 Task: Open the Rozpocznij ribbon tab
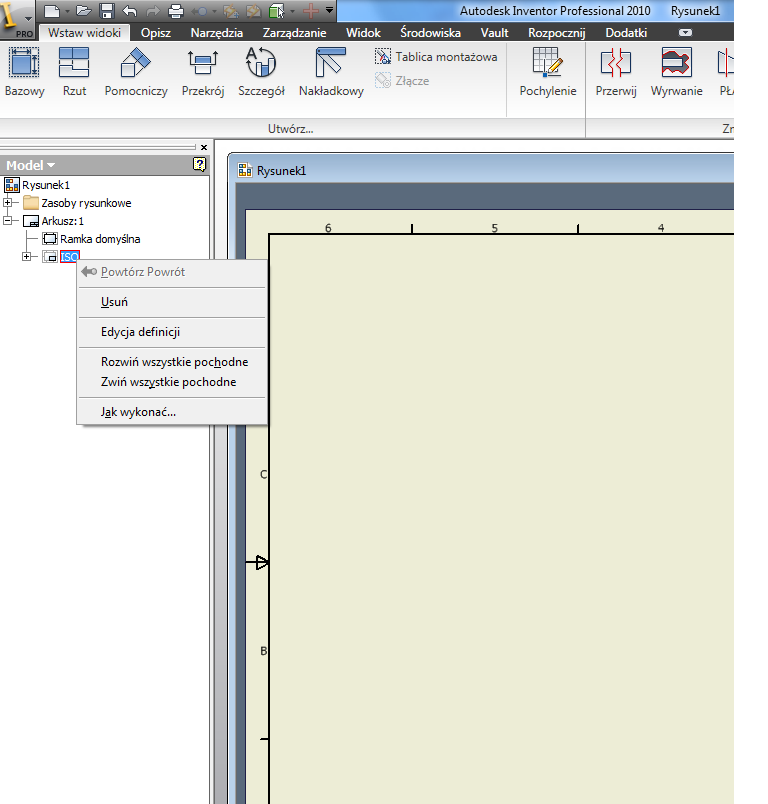point(556,33)
